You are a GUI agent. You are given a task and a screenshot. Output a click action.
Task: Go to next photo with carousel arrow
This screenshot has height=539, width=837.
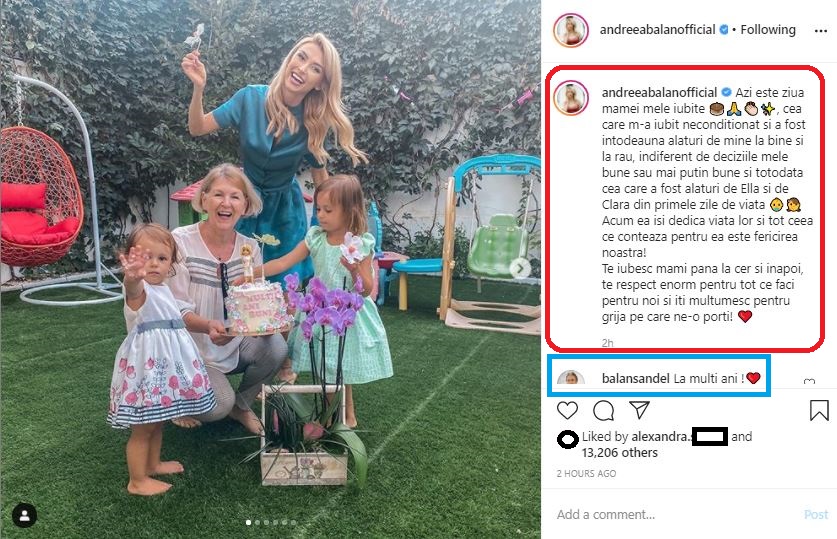pyautogui.click(x=520, y=268)
